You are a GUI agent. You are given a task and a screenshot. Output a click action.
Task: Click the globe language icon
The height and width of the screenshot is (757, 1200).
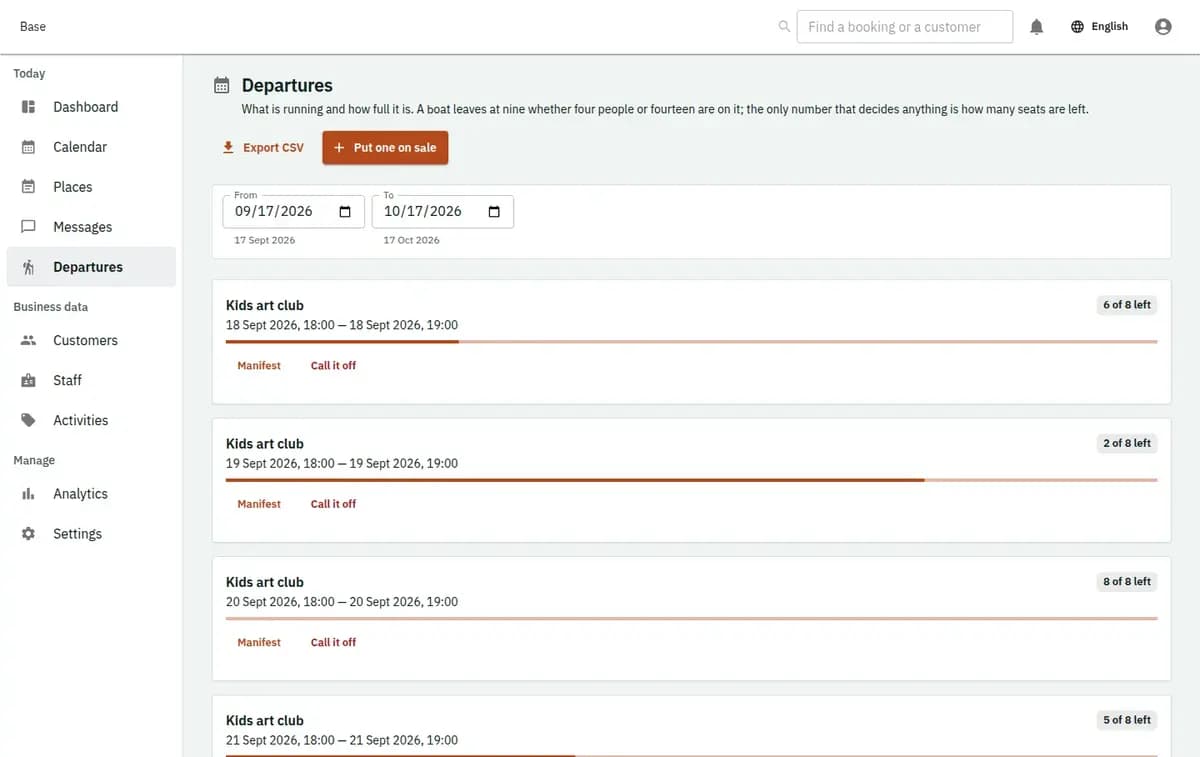click(1077, 27)
